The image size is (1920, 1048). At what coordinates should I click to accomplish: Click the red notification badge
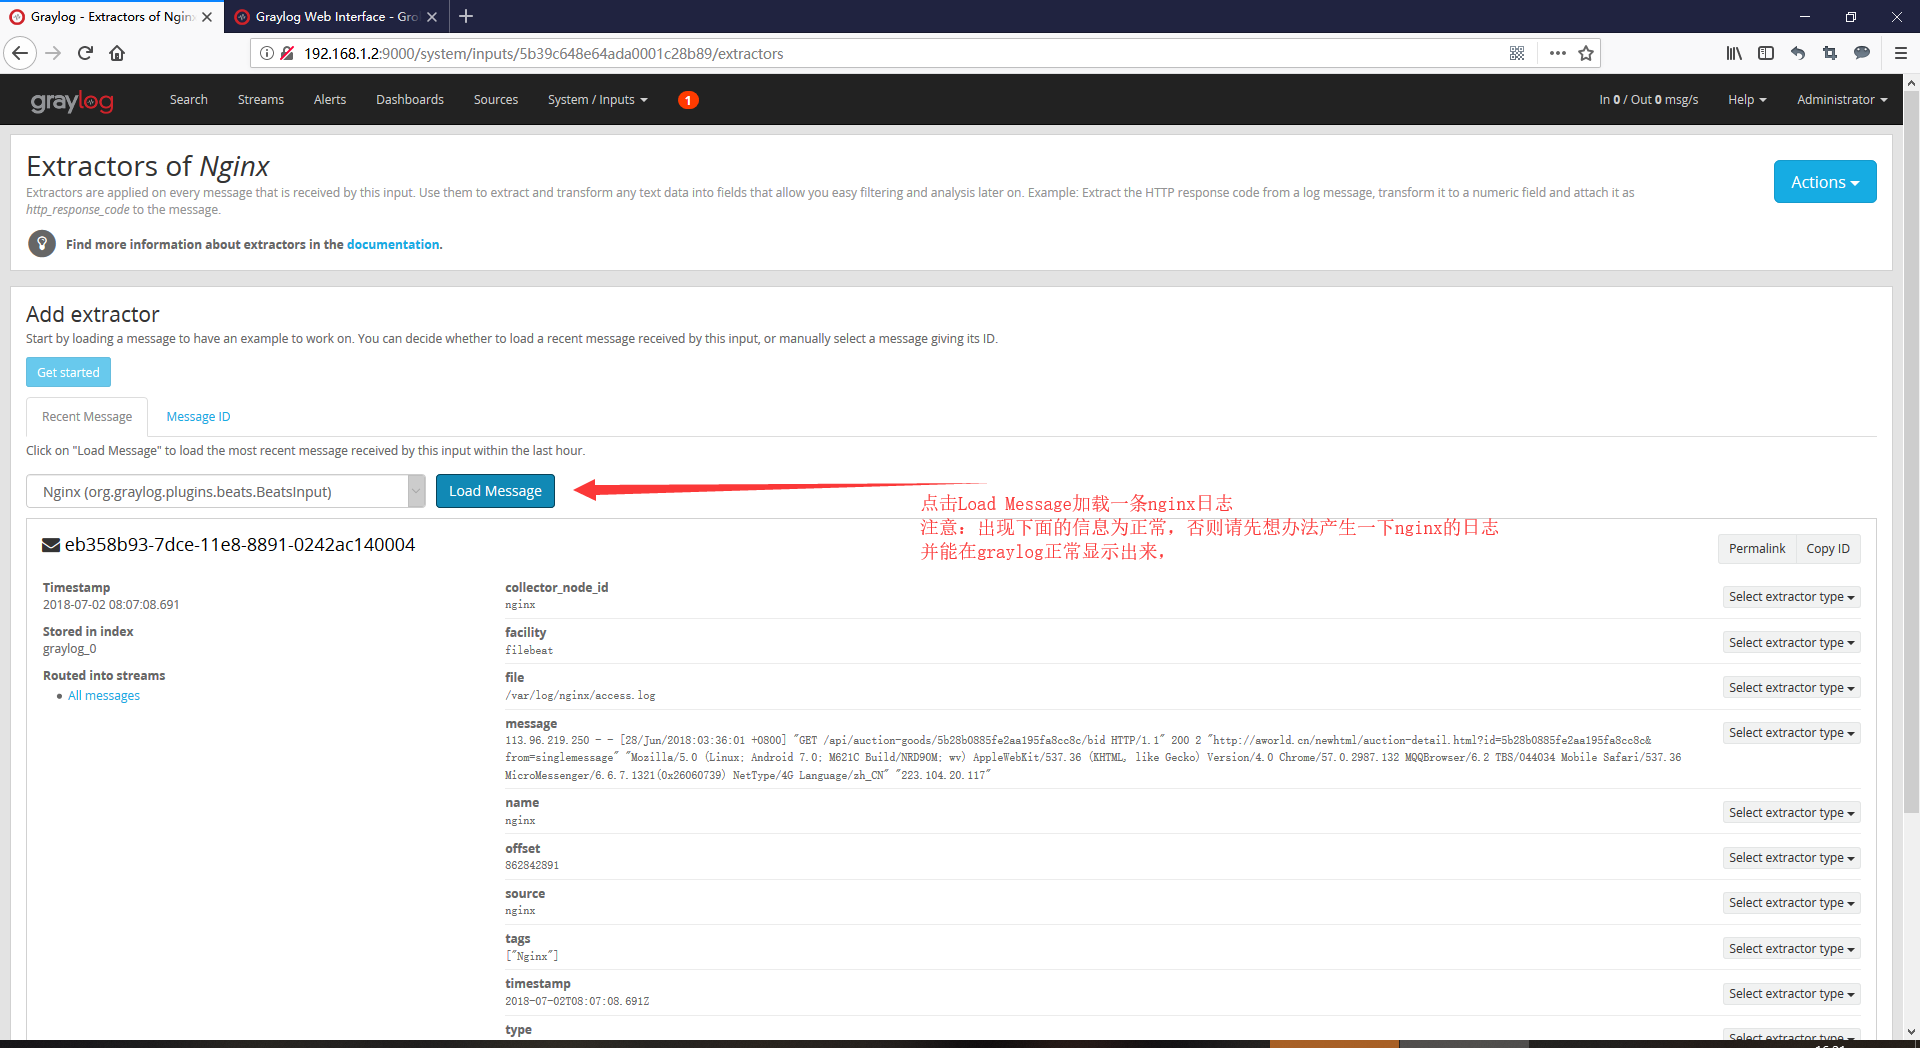[688, 100]
